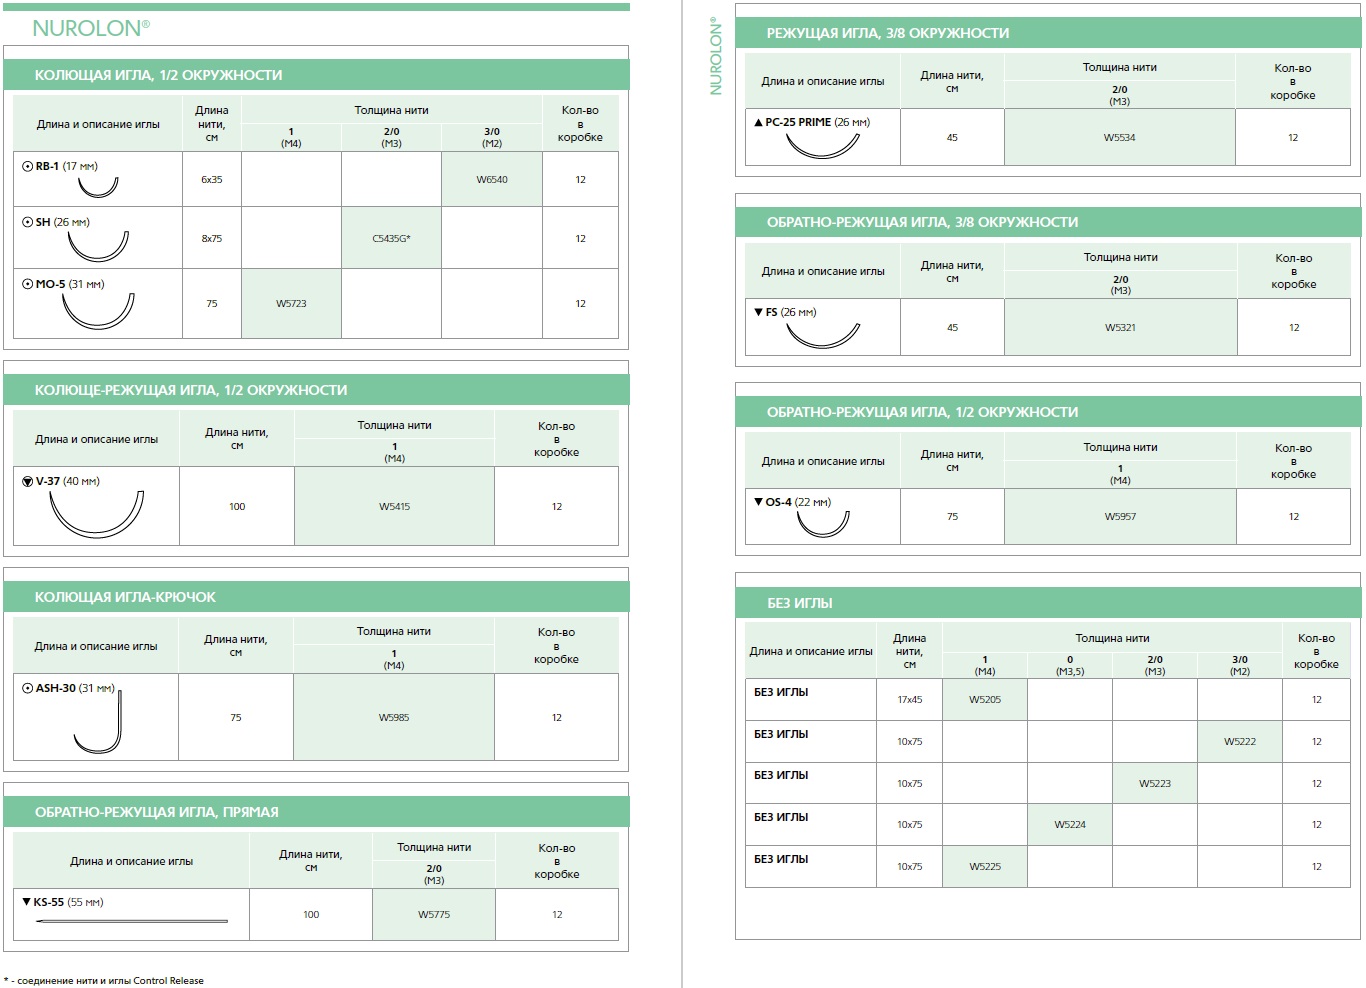Image resolution: width=1366 pixels, height=988 pixels.
Task: Click the needle name "OS-4 (22 мм)"
Action: pos(798,502)
